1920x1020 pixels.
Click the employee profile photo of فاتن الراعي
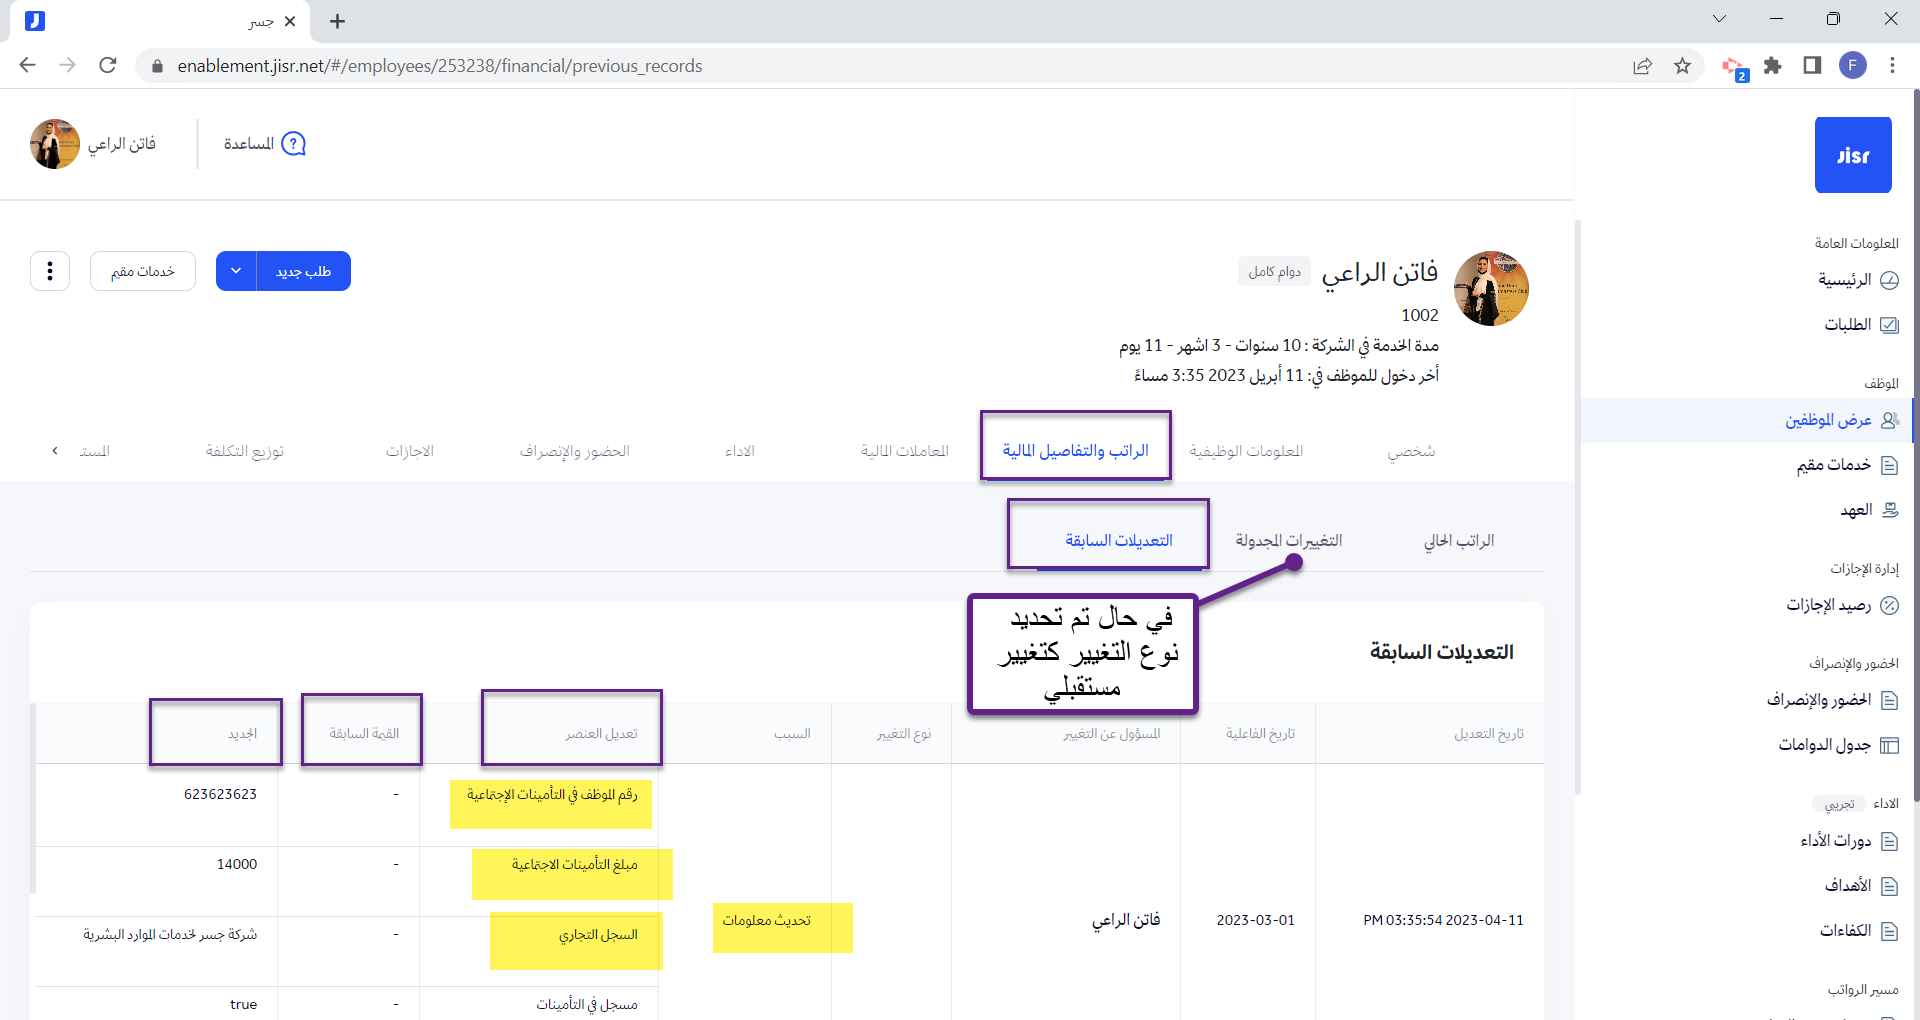tap(1490, 289)
